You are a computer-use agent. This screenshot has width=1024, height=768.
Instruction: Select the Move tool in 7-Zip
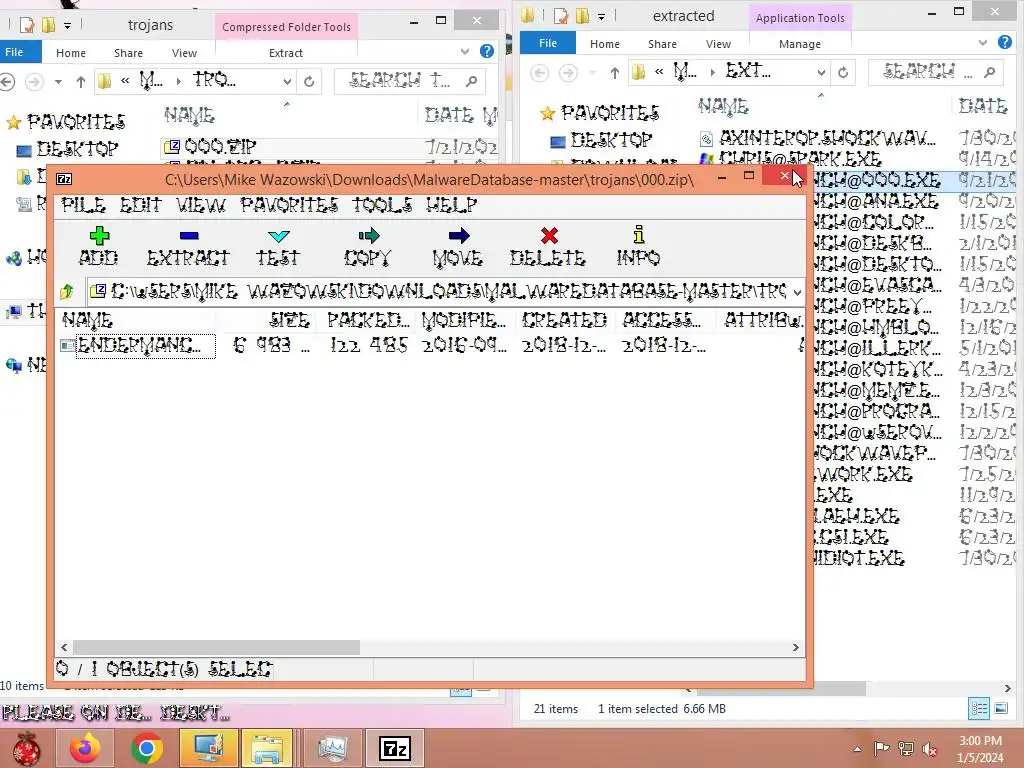coord(458,246)
